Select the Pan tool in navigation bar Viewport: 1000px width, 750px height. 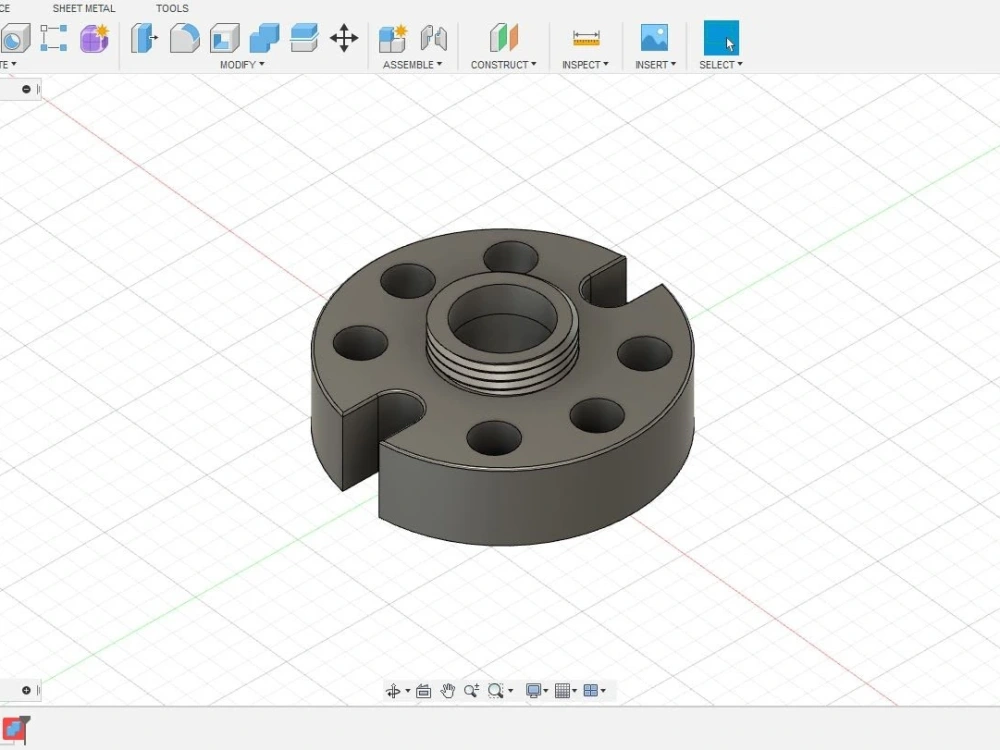point(447,690)
